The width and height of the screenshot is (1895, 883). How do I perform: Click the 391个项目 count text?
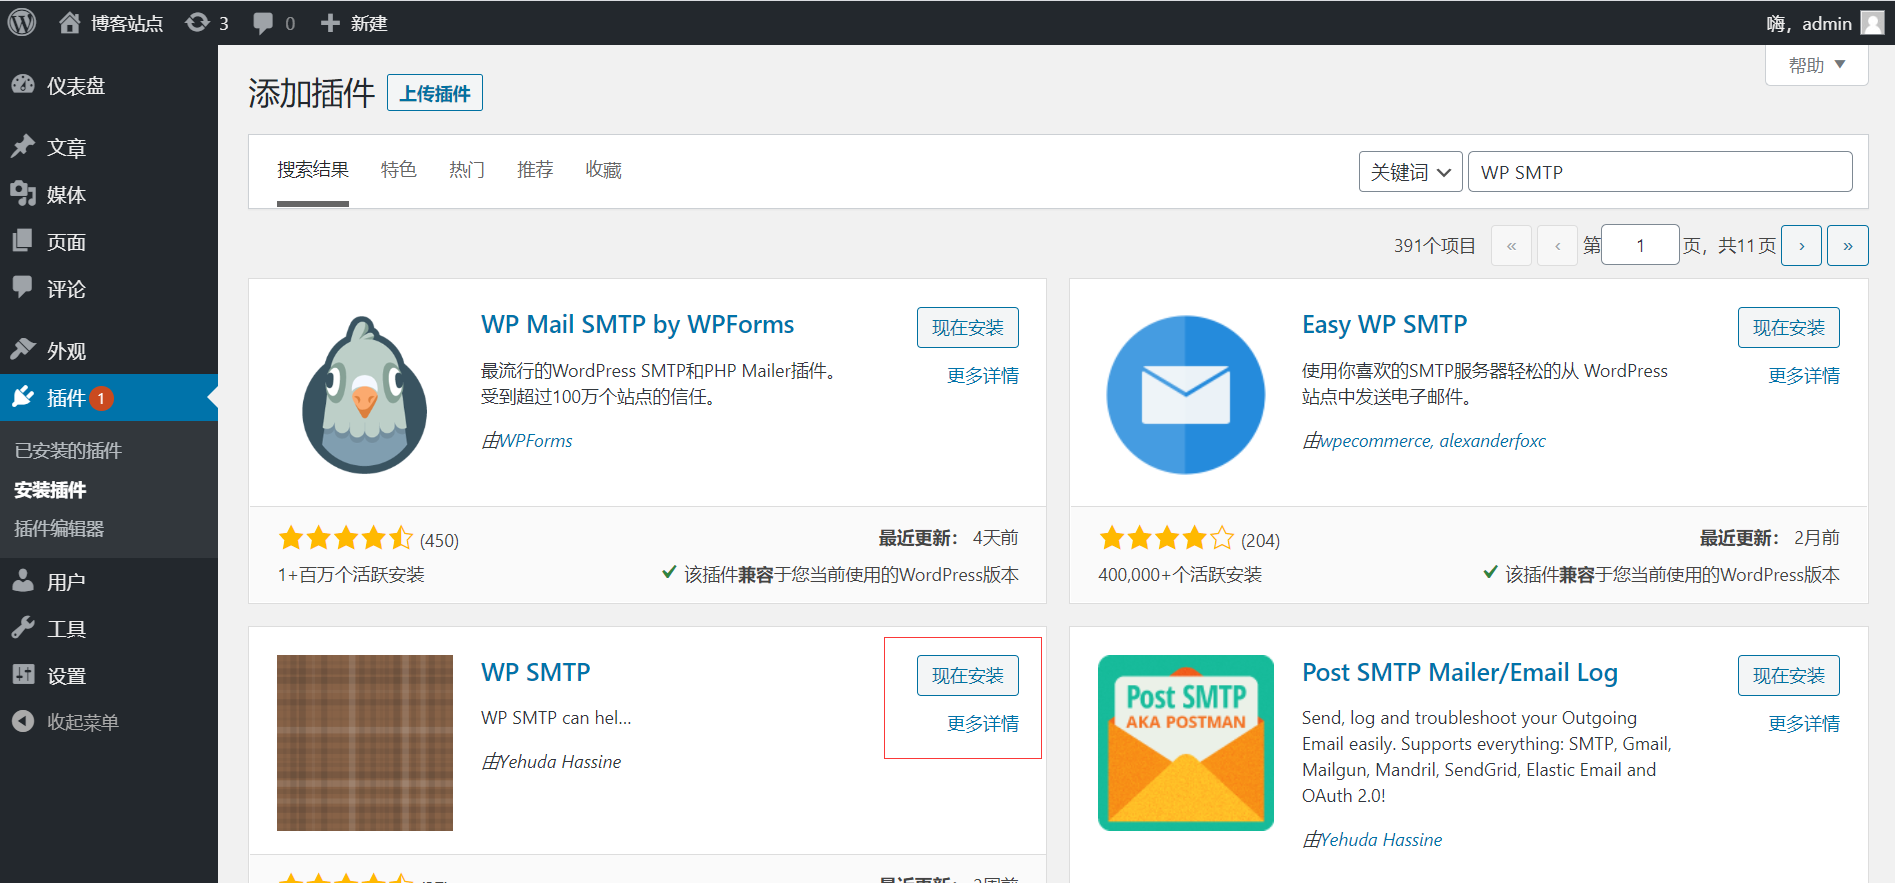pyautogui.click(x=1435, y=246)
